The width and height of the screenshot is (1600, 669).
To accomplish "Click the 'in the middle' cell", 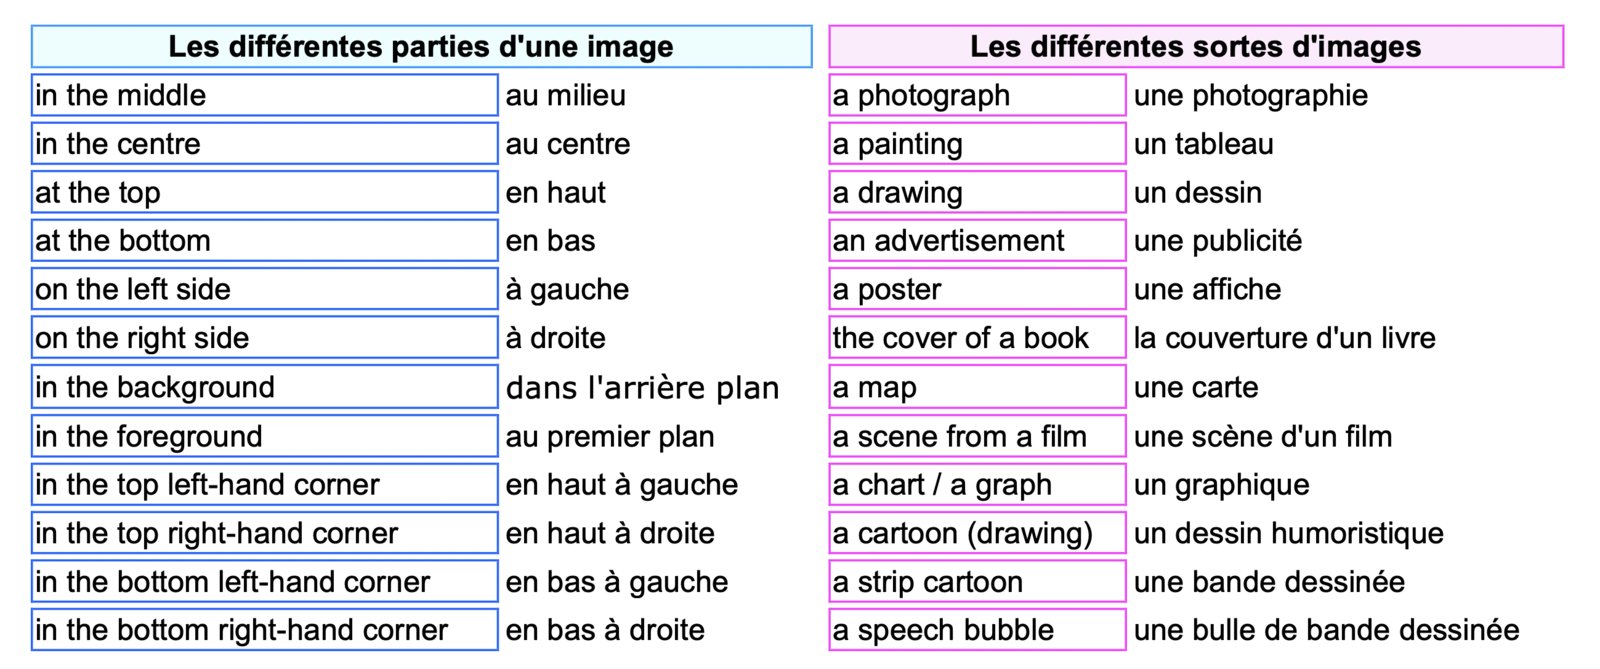I will click(265, 95).
